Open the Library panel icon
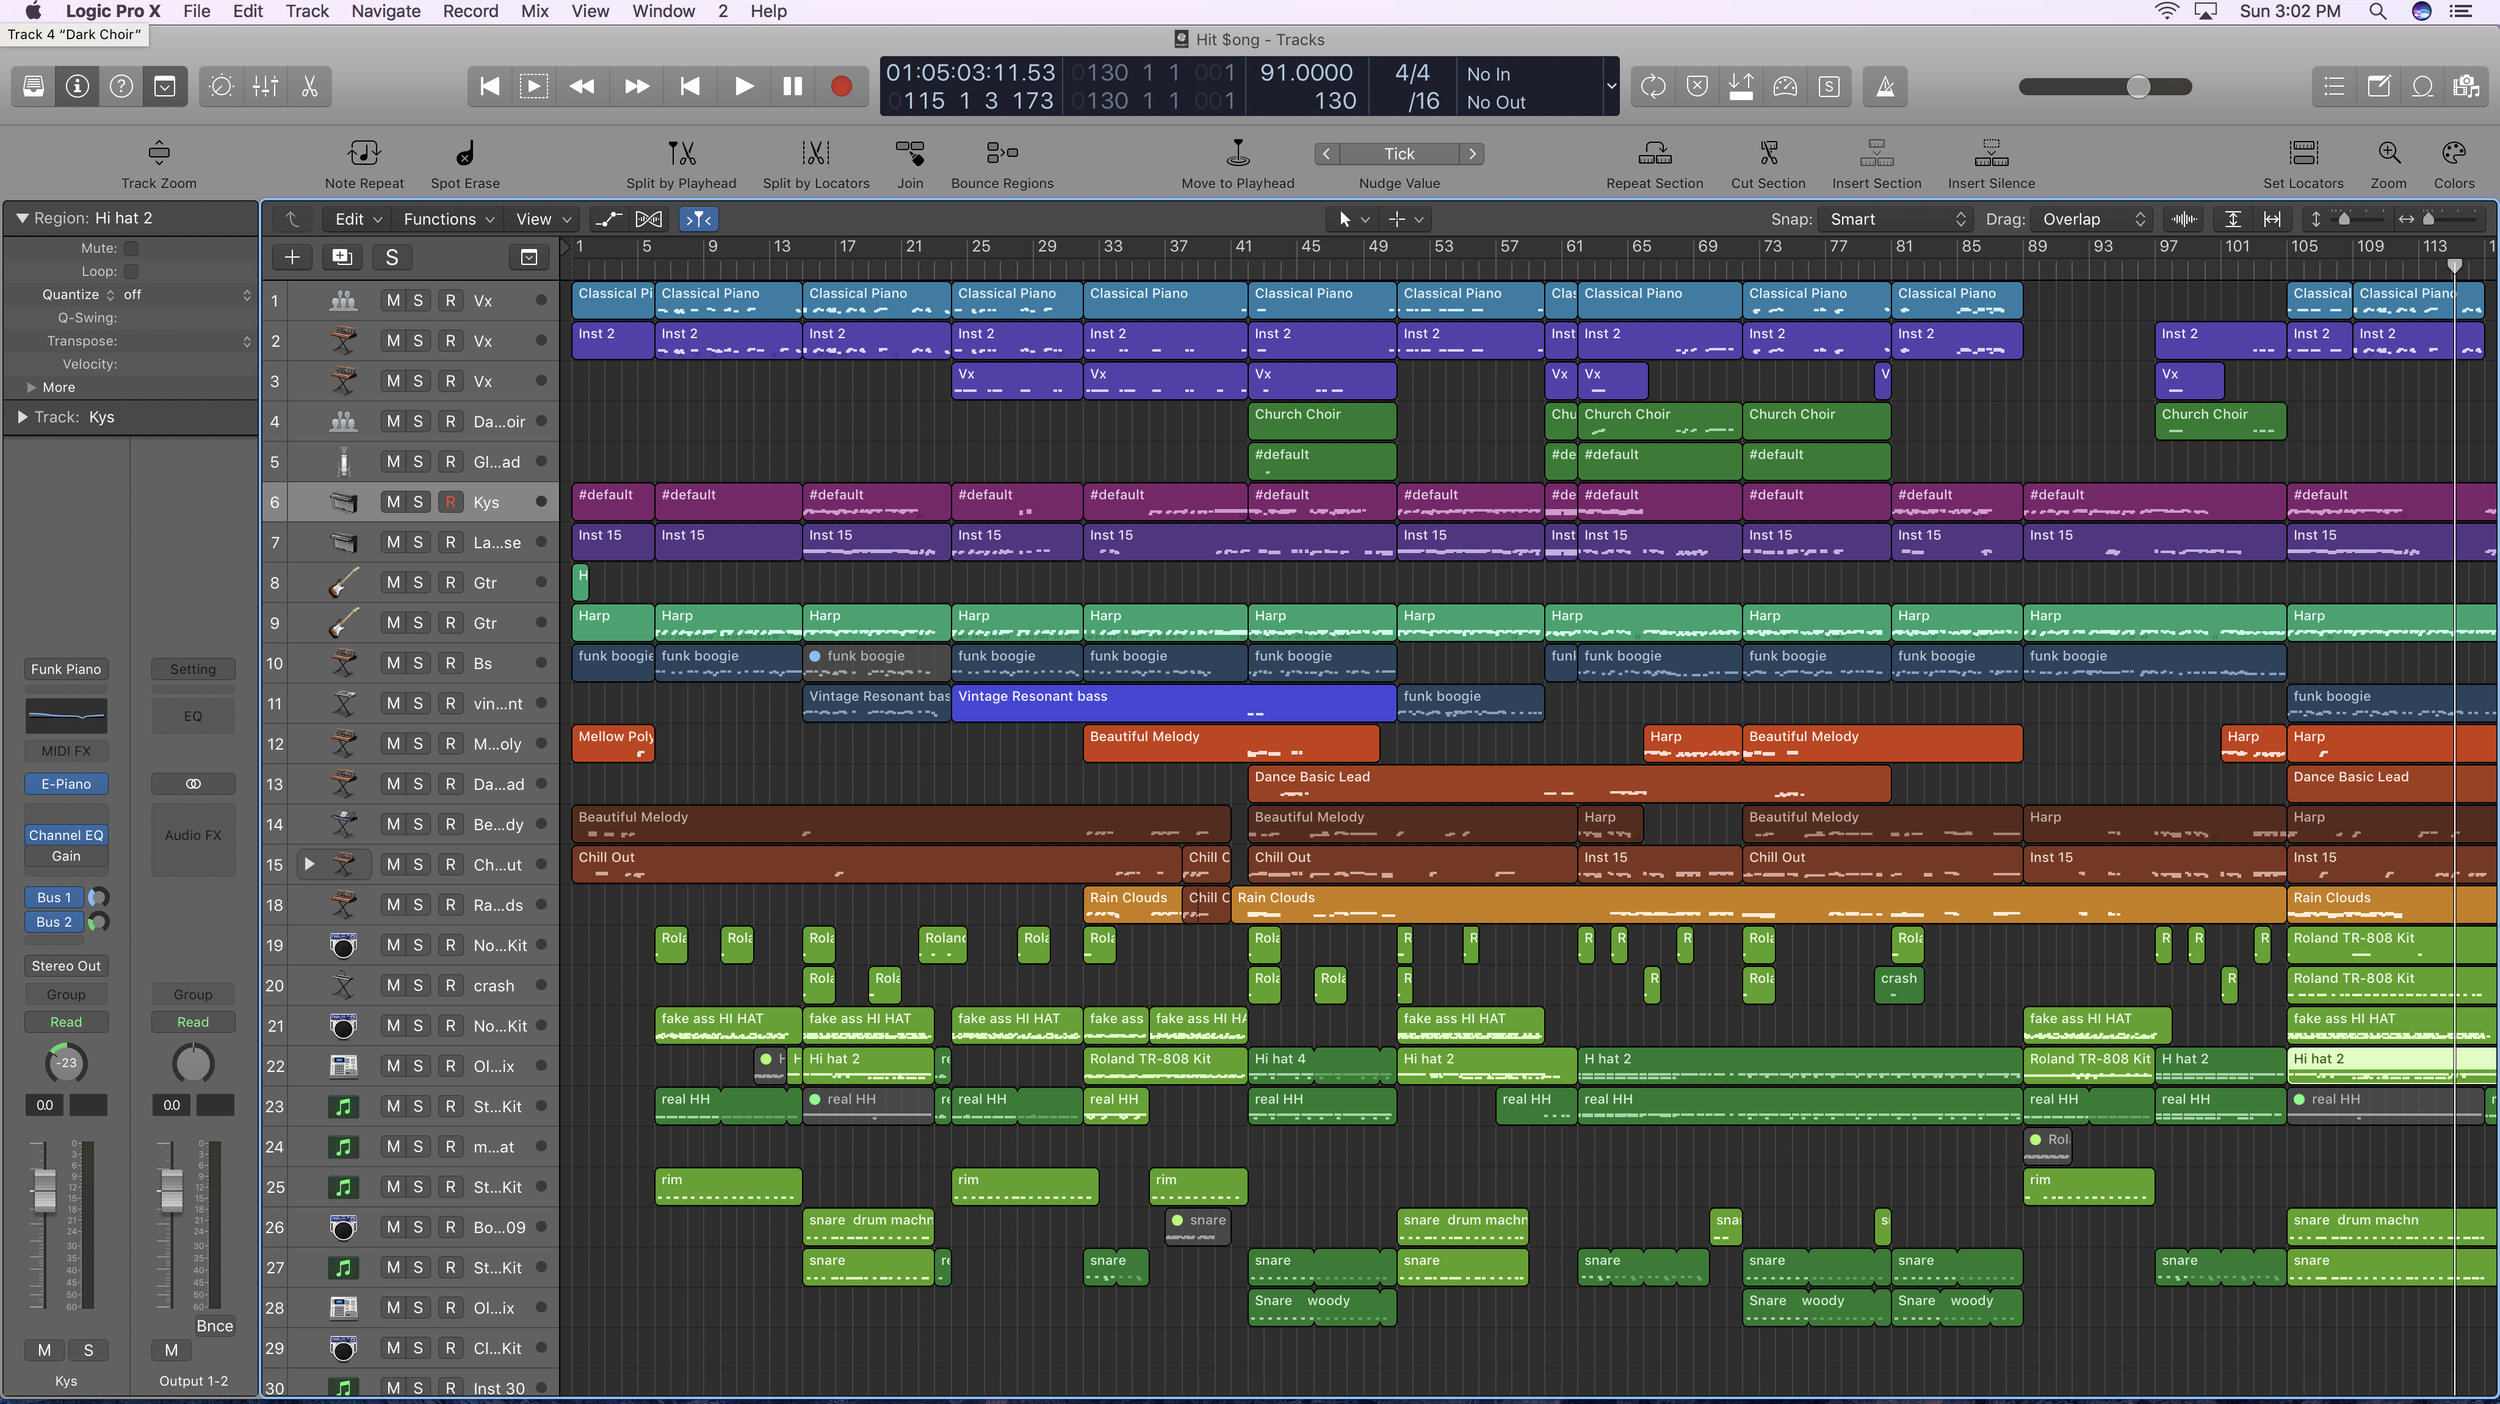The height and width of the screenshot is (1404, 2500). coord(33,87)
